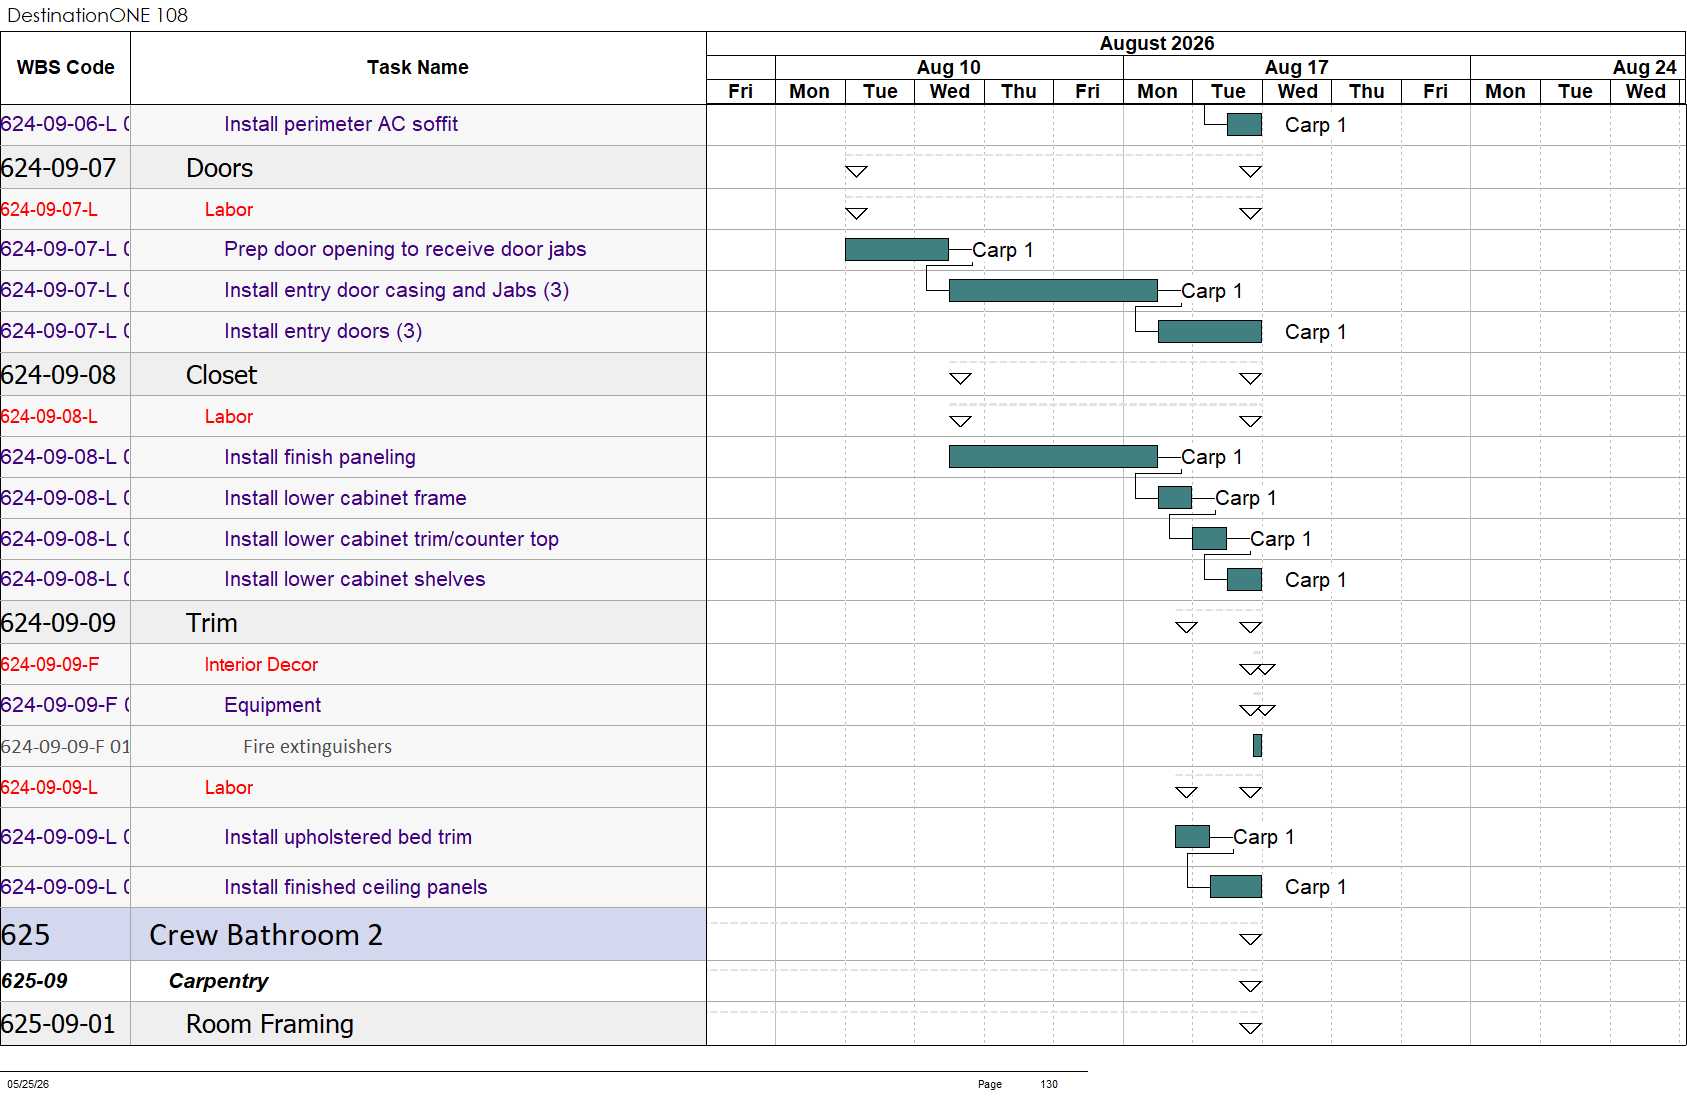The height and width of the screenshot is (1097, 1687).
Task: Select task 'Install entry doors (3)'
Action: pos(323,331)
